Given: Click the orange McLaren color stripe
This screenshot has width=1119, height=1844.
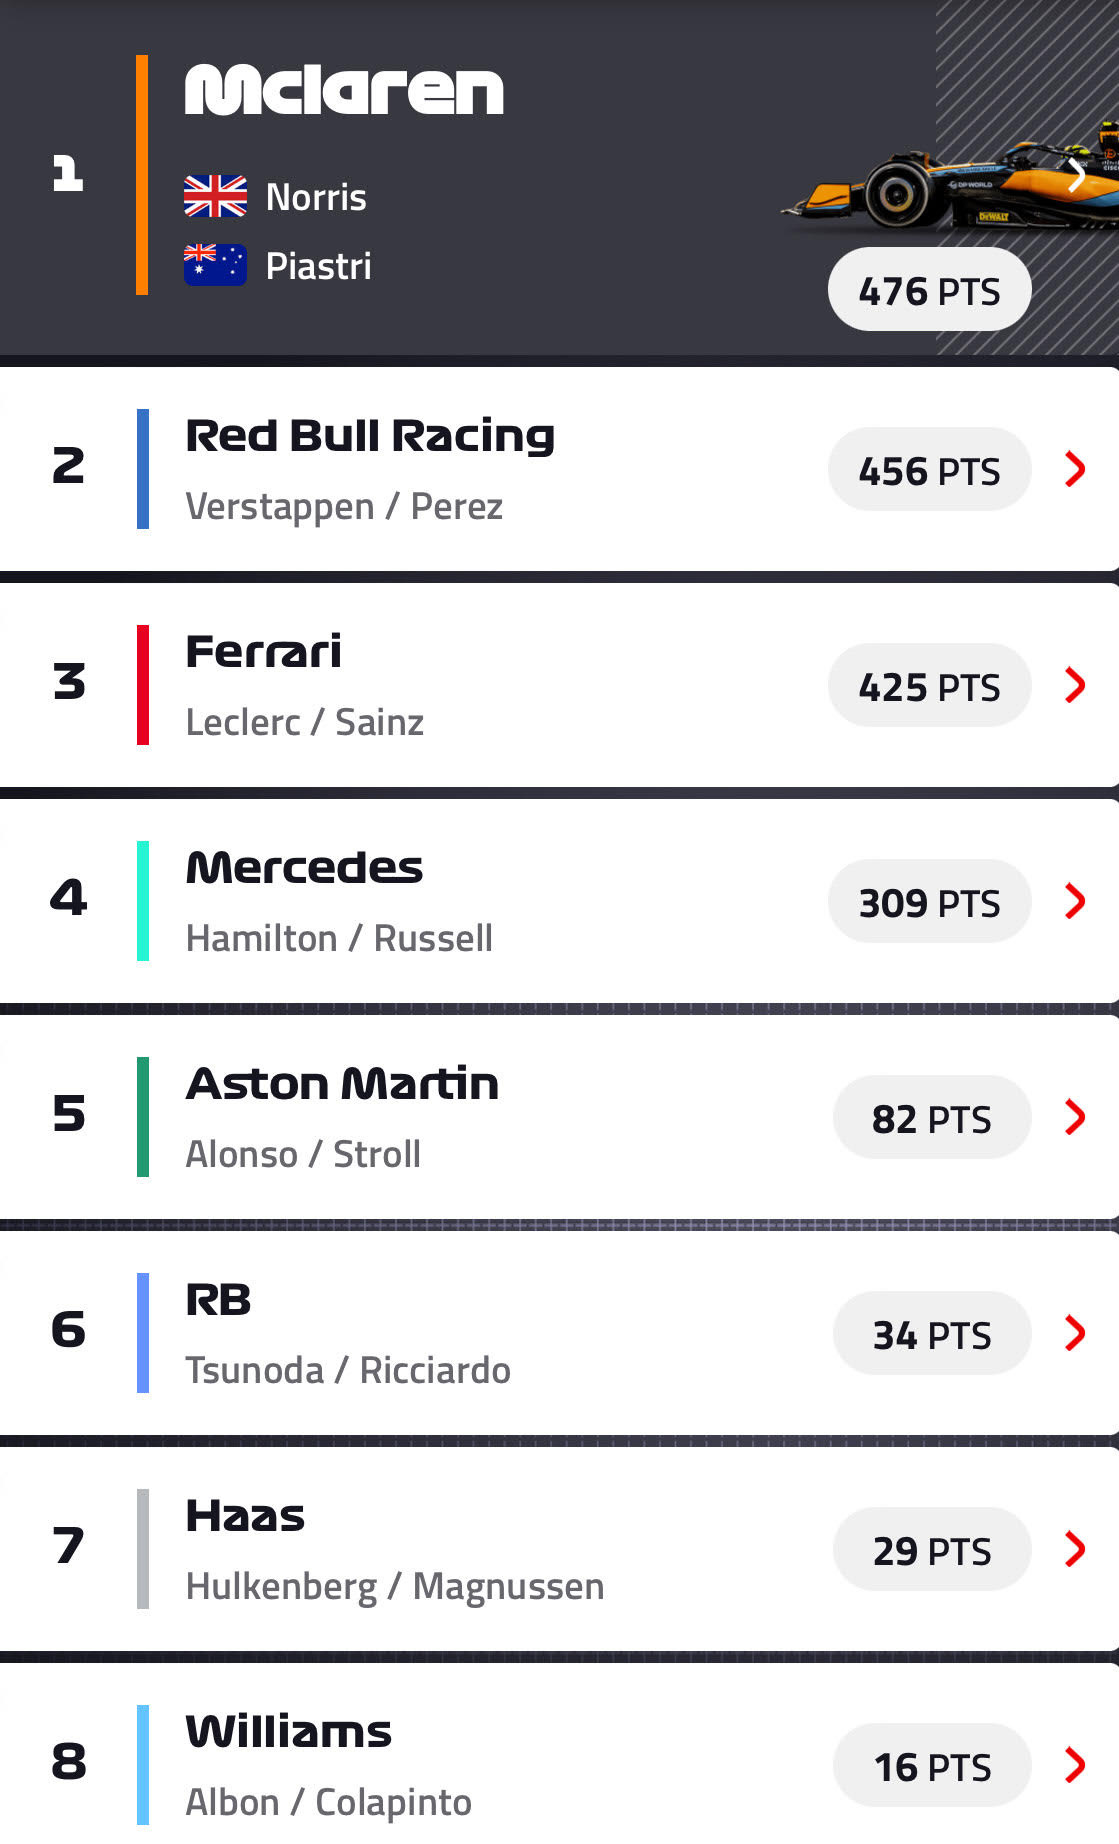Looking at the screenshot, I should click(x=142, y=175).
